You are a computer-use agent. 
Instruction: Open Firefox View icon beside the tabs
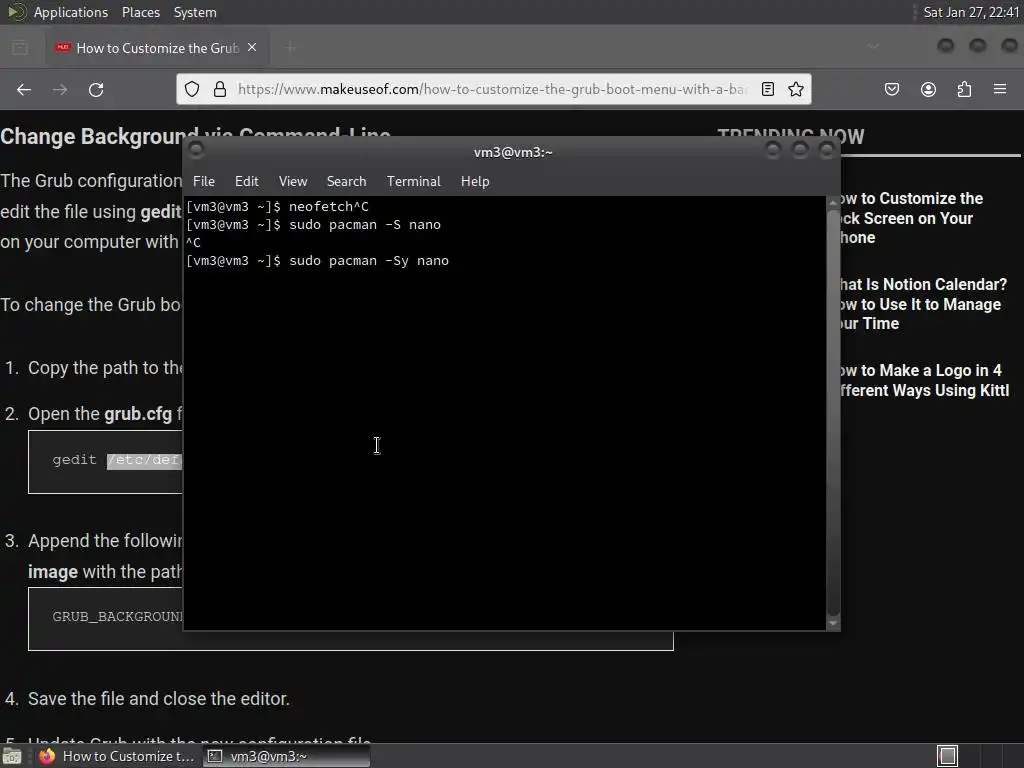[x=20, y=48]
